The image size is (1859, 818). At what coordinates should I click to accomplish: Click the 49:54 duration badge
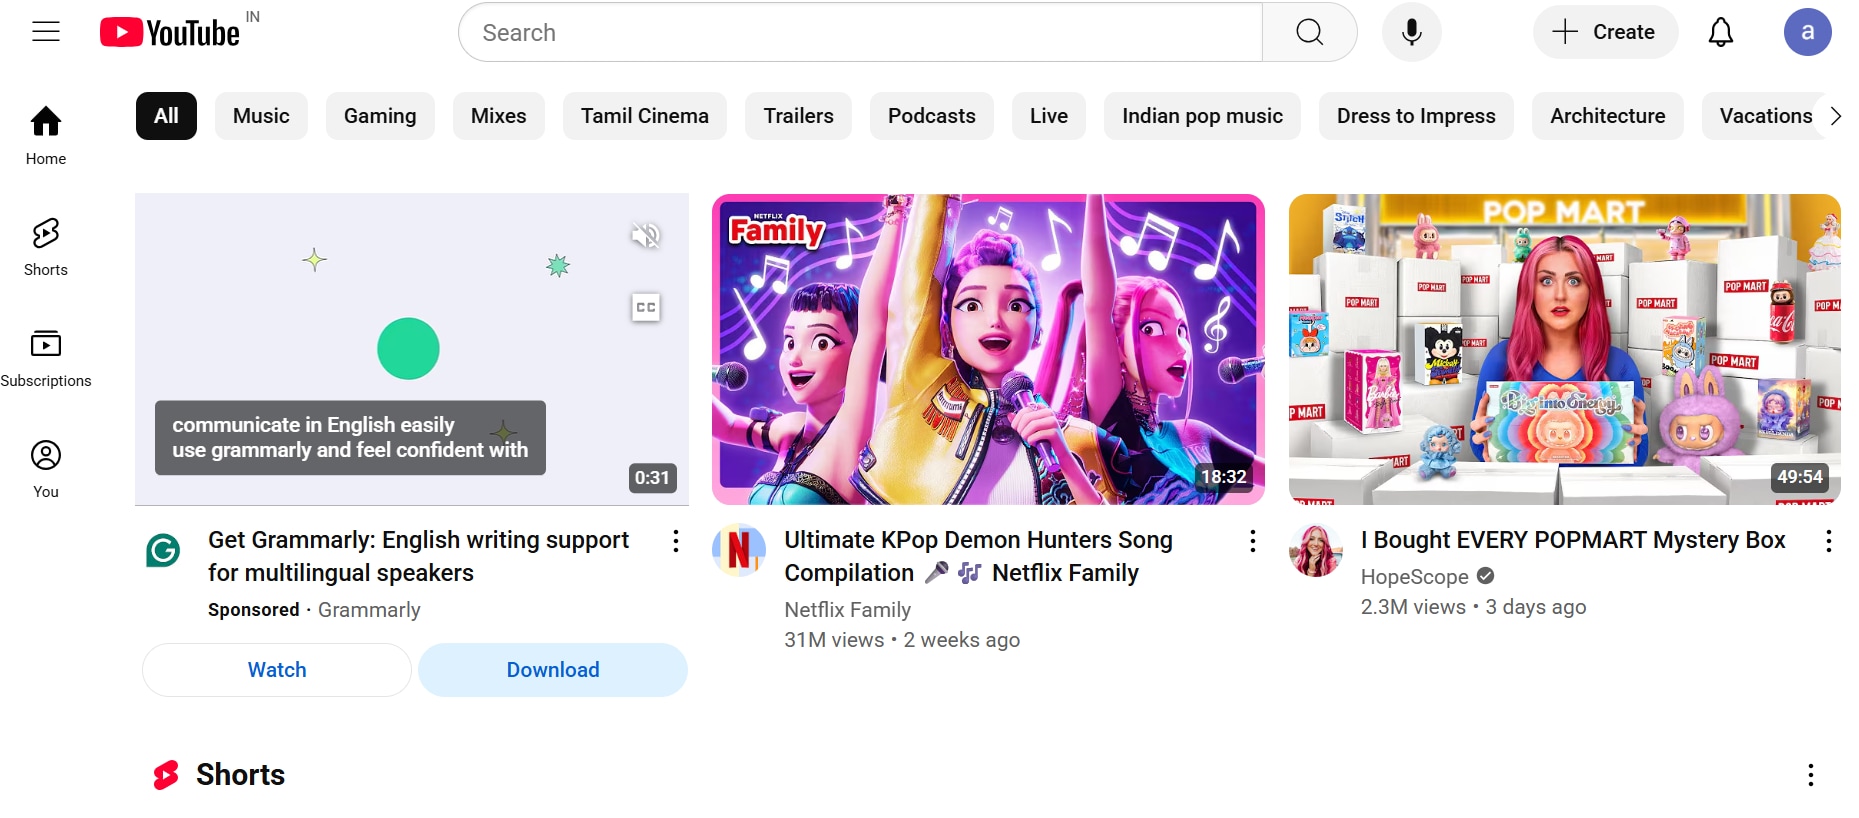point(1800,477)
